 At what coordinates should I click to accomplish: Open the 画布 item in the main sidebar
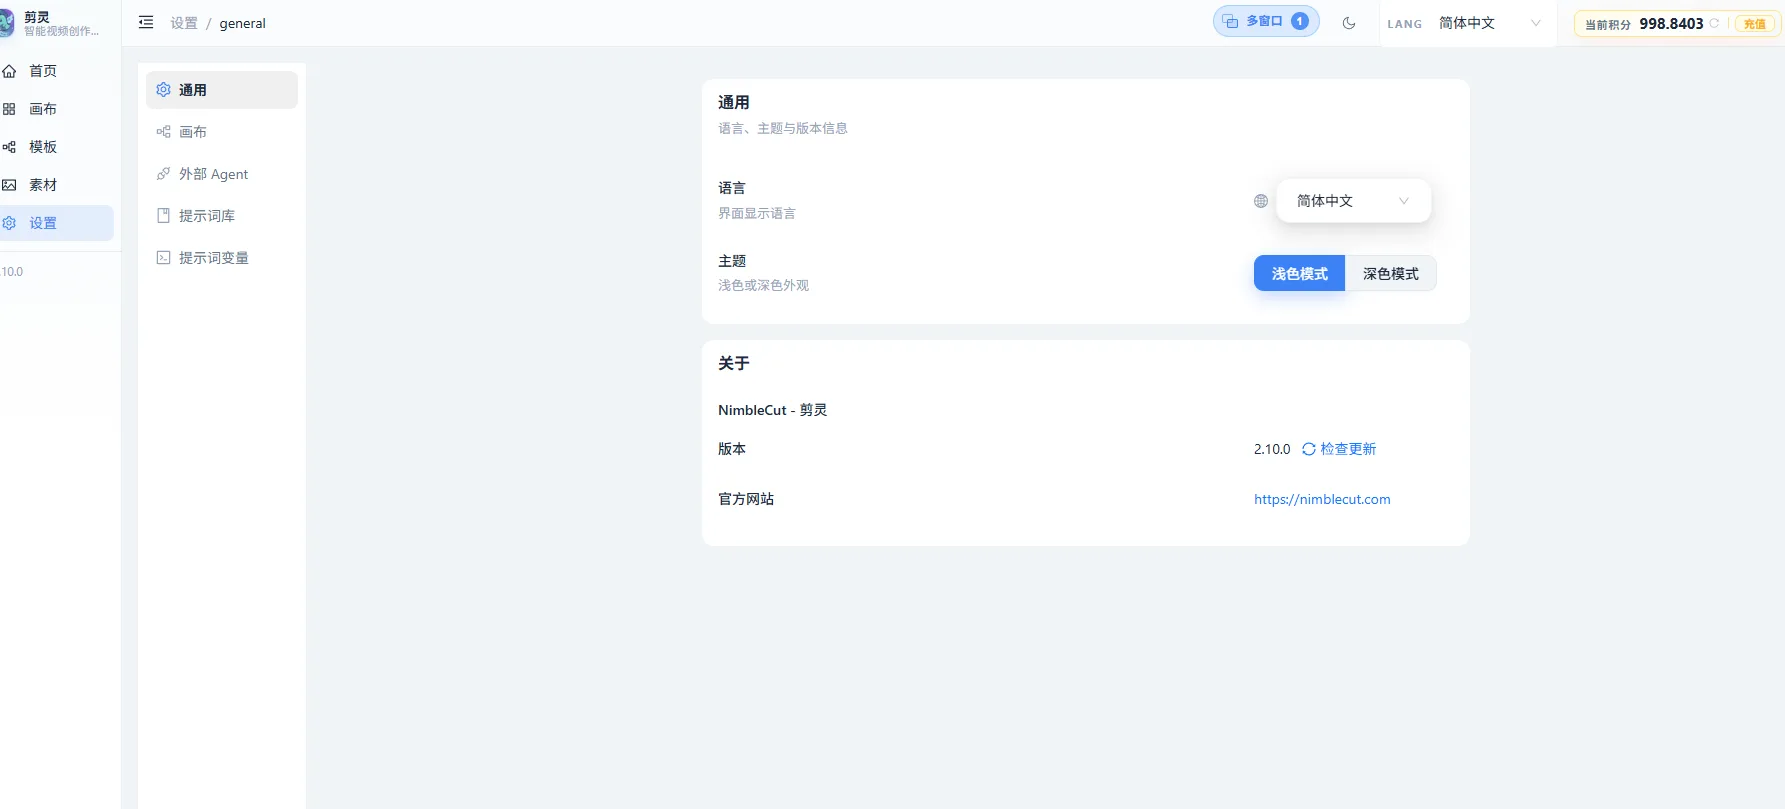tap(57, 109)
